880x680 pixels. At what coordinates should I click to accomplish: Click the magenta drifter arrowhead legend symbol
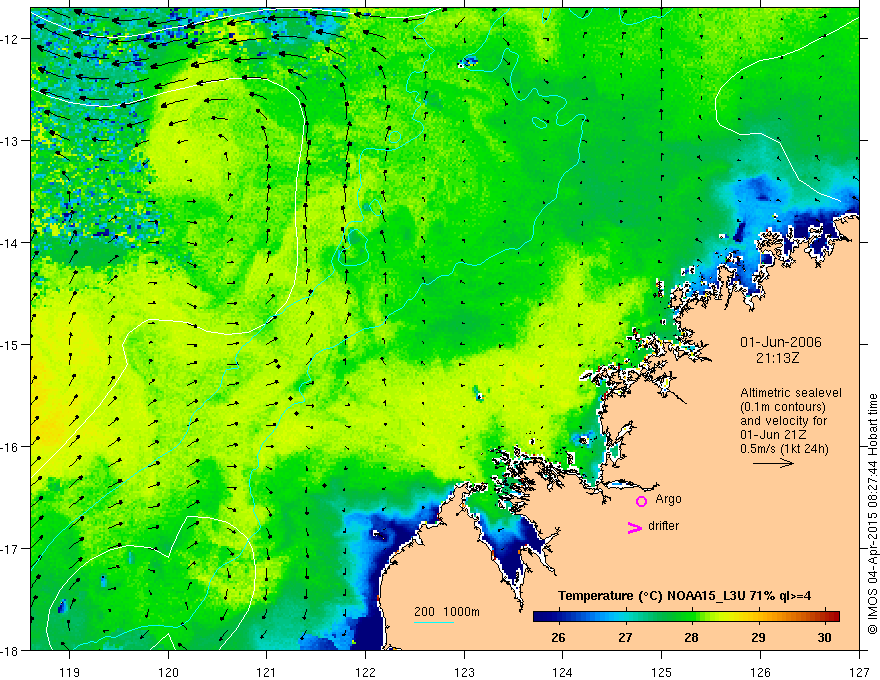coord(634,527)
